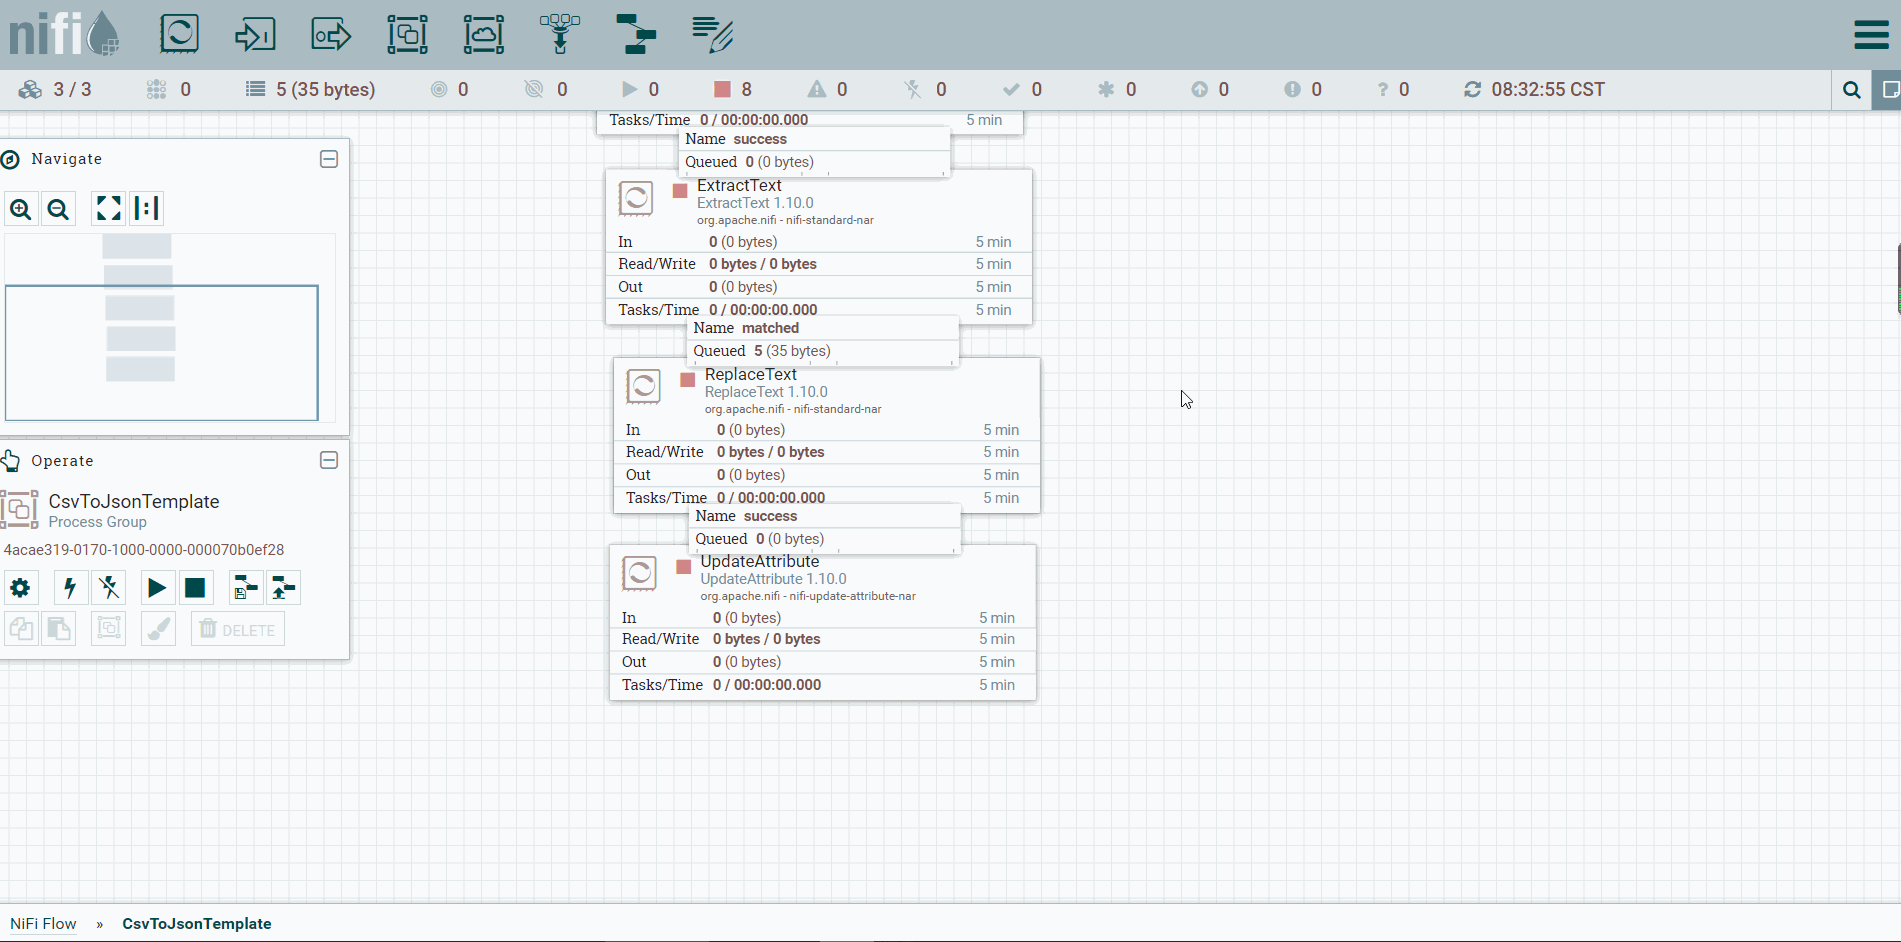Click the fit-to-screen zoom button
This screenshot has width=1901, height=942.
(108, 209)
